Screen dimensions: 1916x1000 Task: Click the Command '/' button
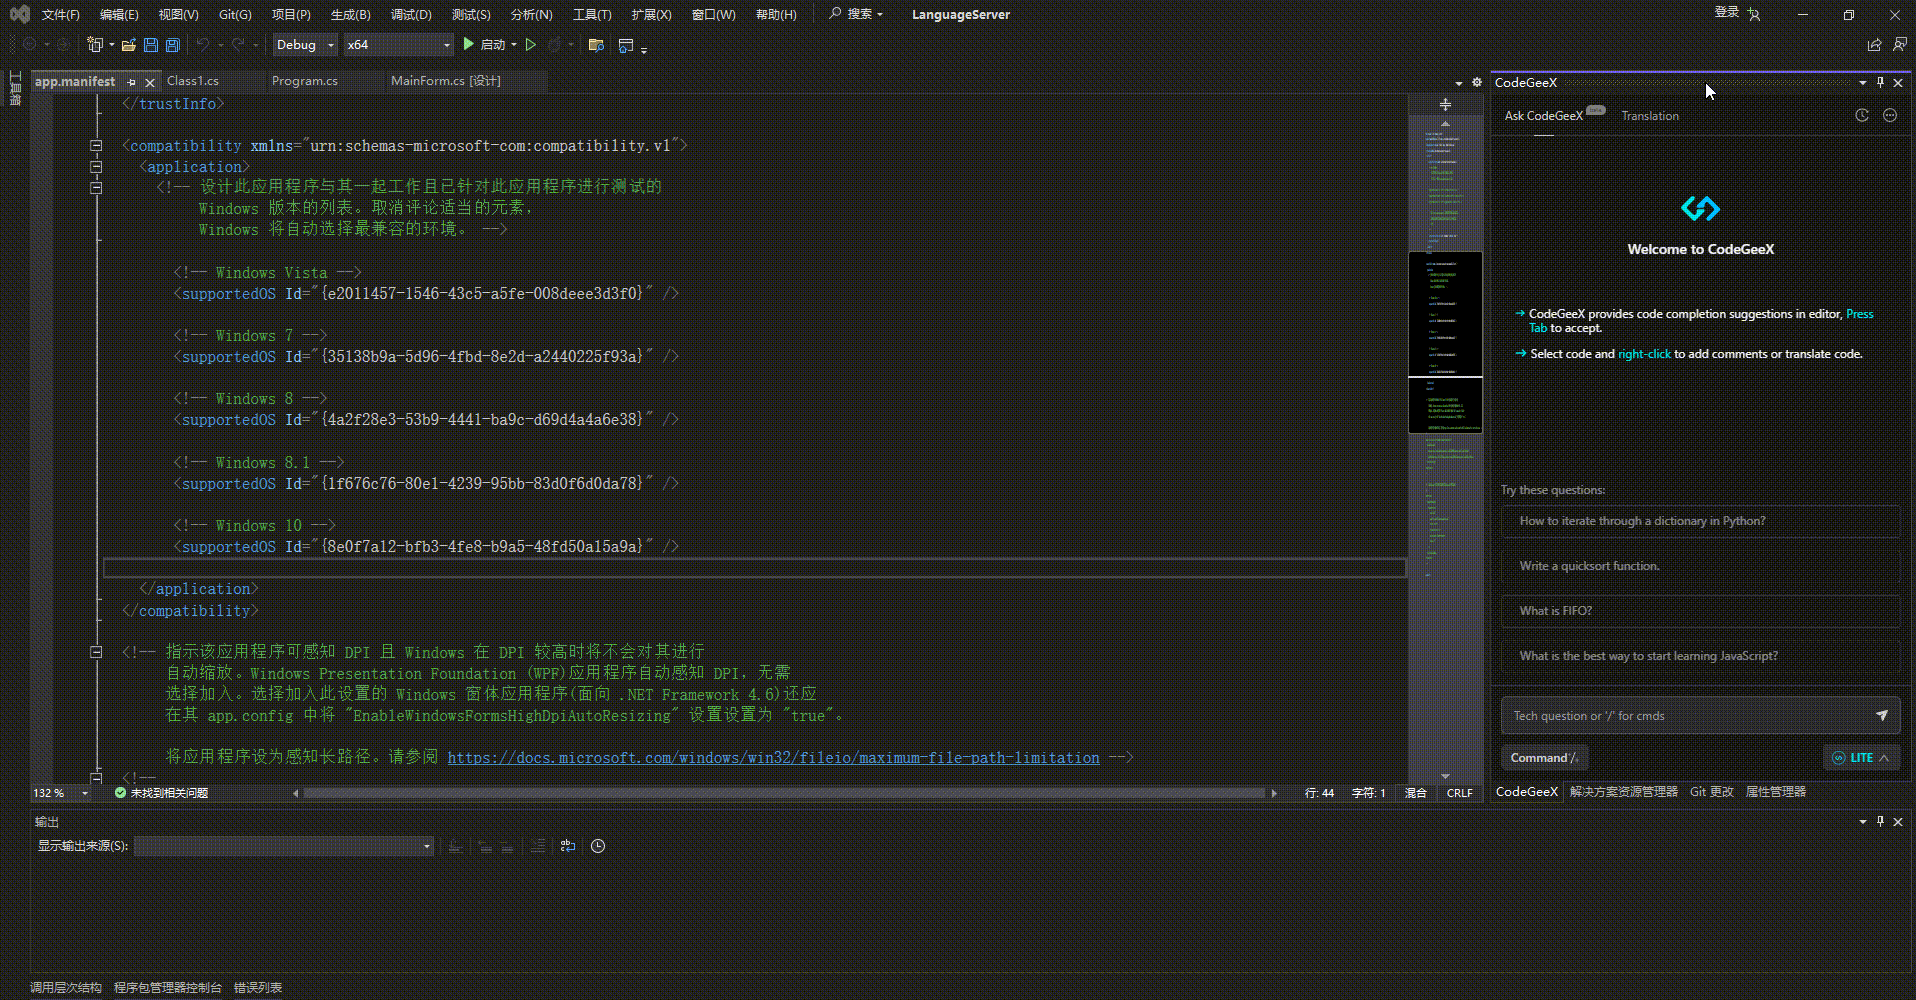(x=1545, y=758)
